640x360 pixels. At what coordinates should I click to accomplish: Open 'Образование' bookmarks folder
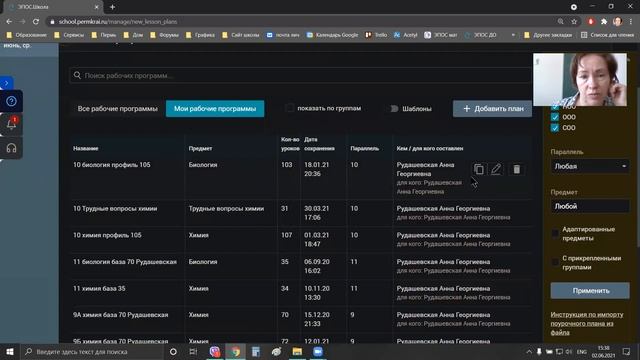click(27, 35)
